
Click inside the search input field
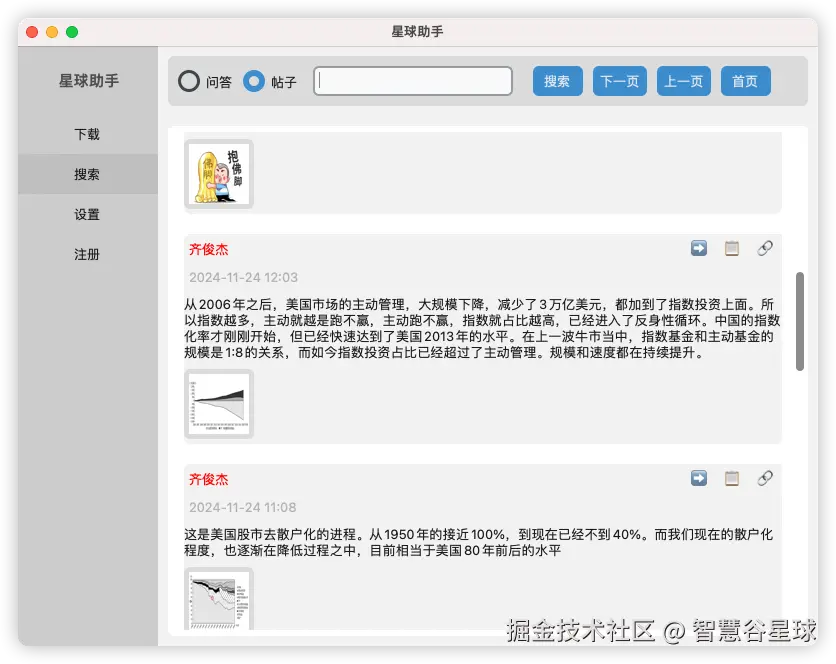coord(411,81)
